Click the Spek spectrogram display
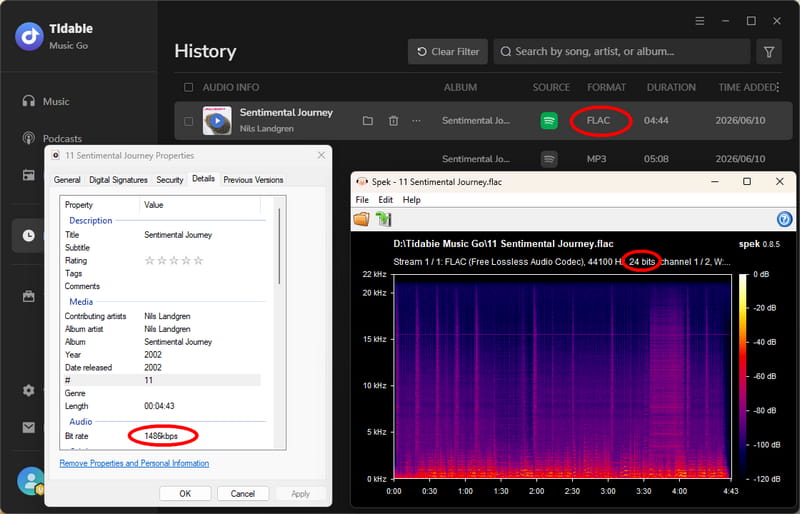Screen dimensions: 800x514 pos(562,377)
